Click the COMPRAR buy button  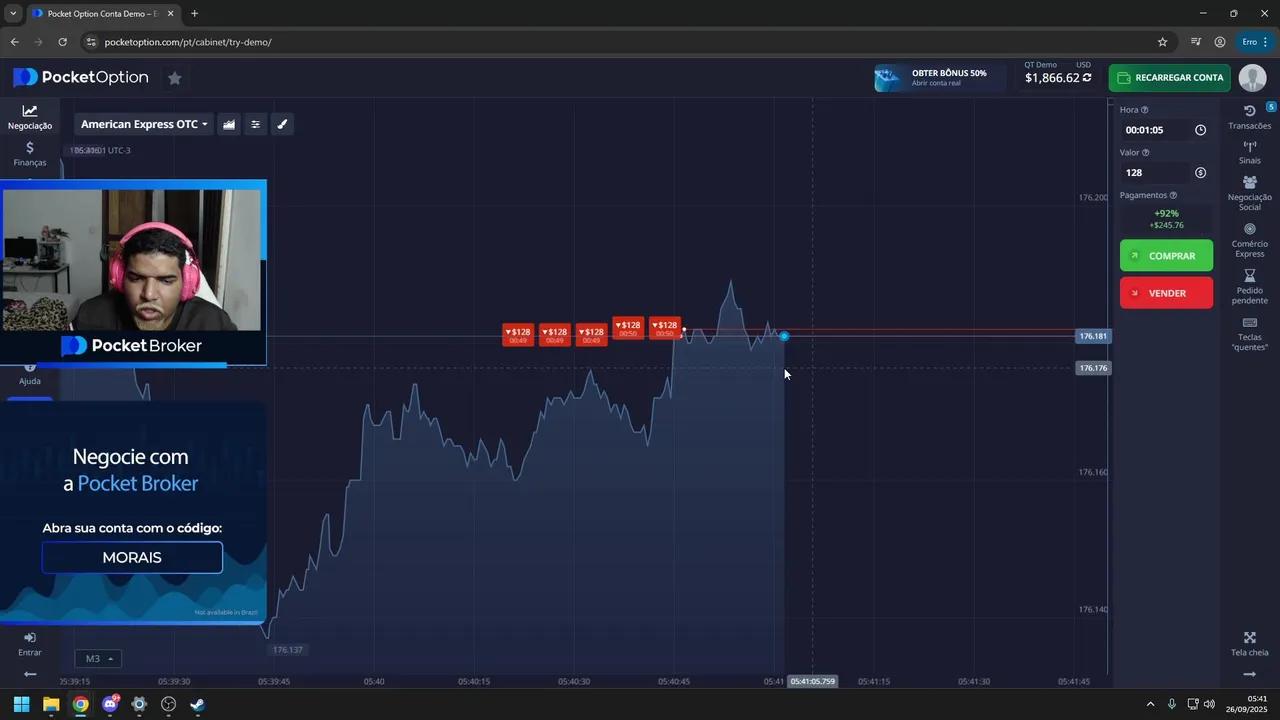pyautogui.click(x=1166, y=256)
